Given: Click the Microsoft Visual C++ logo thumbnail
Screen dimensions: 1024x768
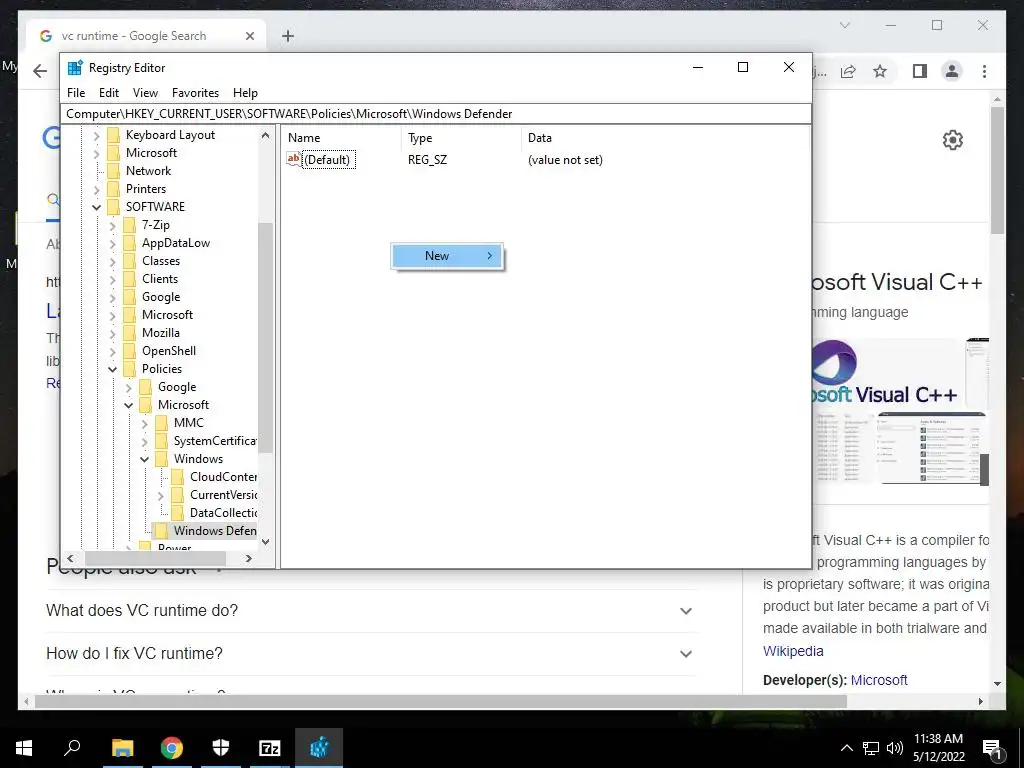Looking at the screenshot, I should (885, 373).
